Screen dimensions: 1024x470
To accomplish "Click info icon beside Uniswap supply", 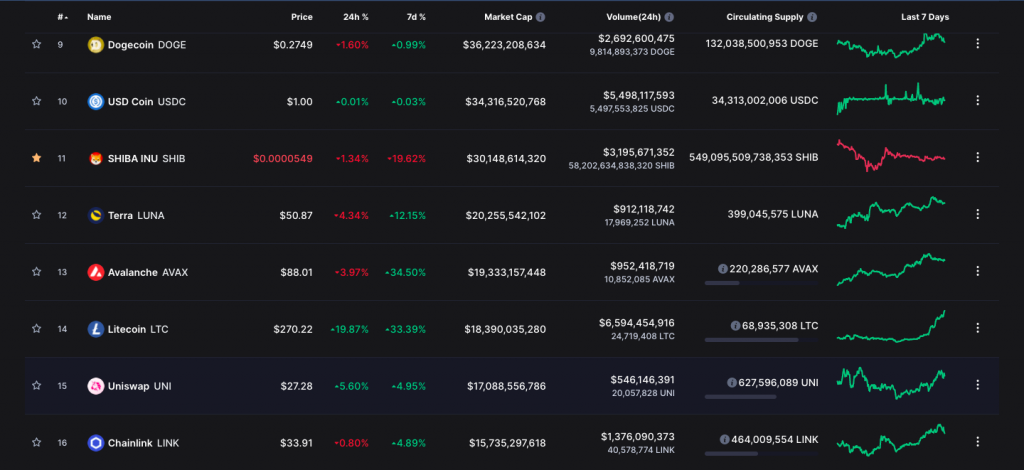I will click(x=731, y=383).
